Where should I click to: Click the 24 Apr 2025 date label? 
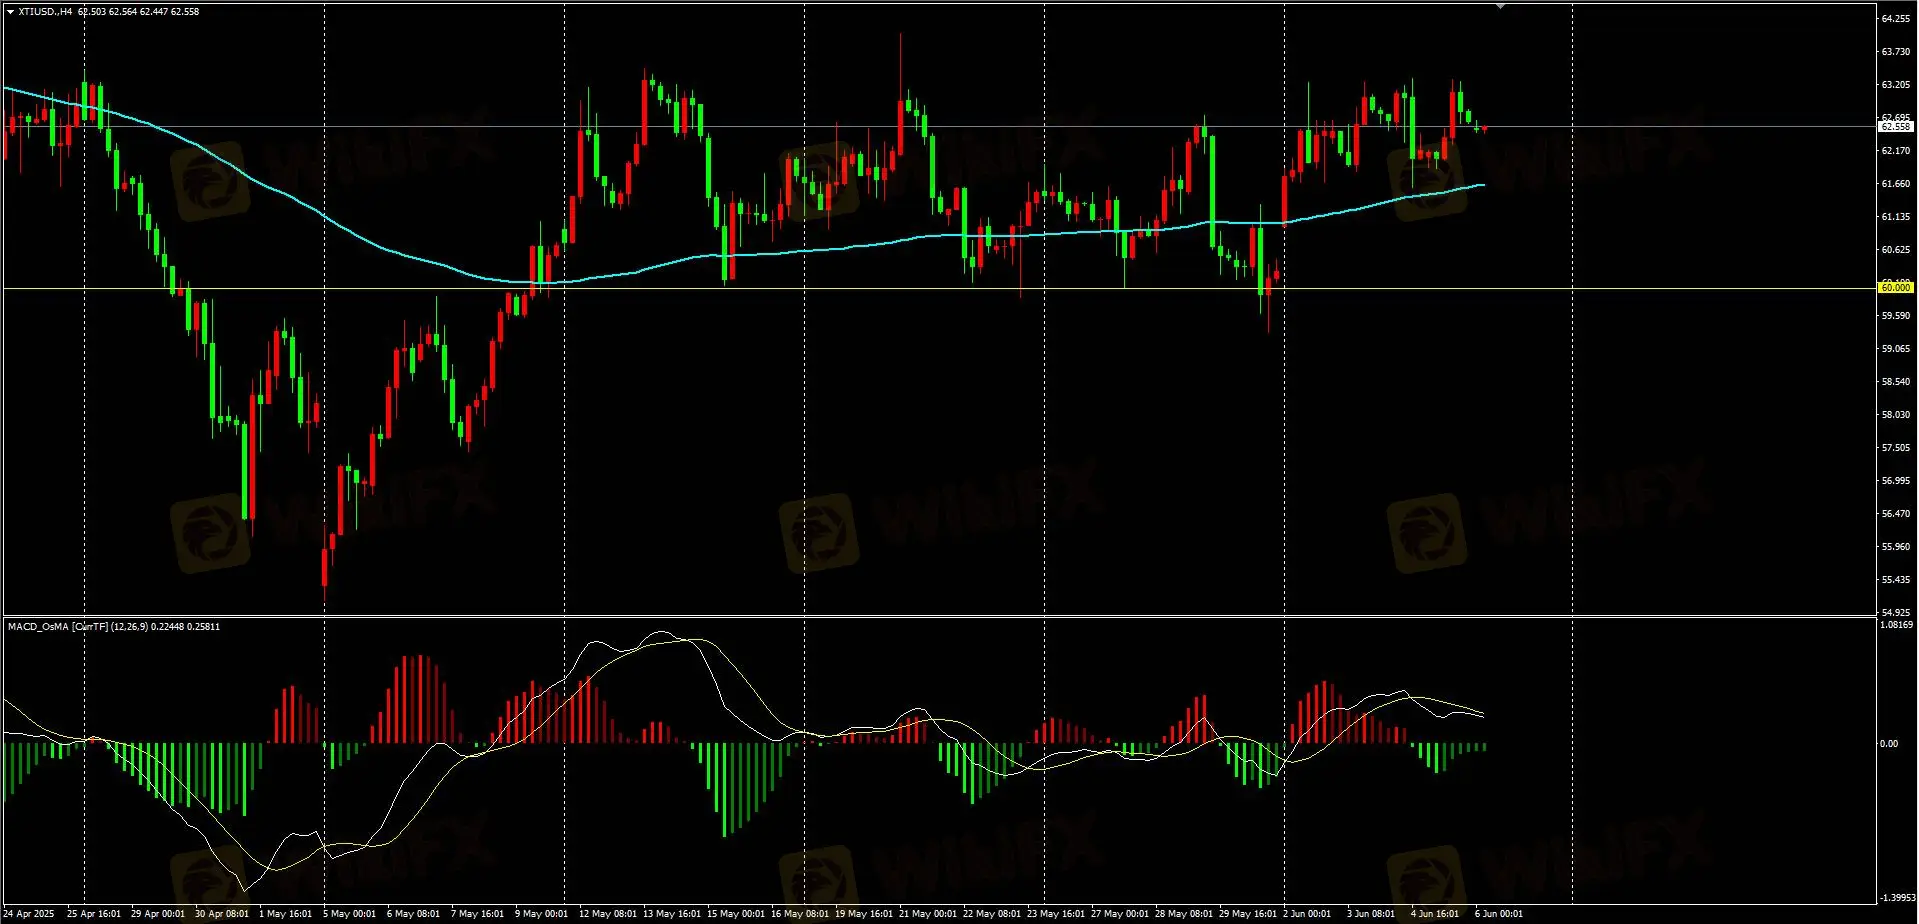pos(29,914)
